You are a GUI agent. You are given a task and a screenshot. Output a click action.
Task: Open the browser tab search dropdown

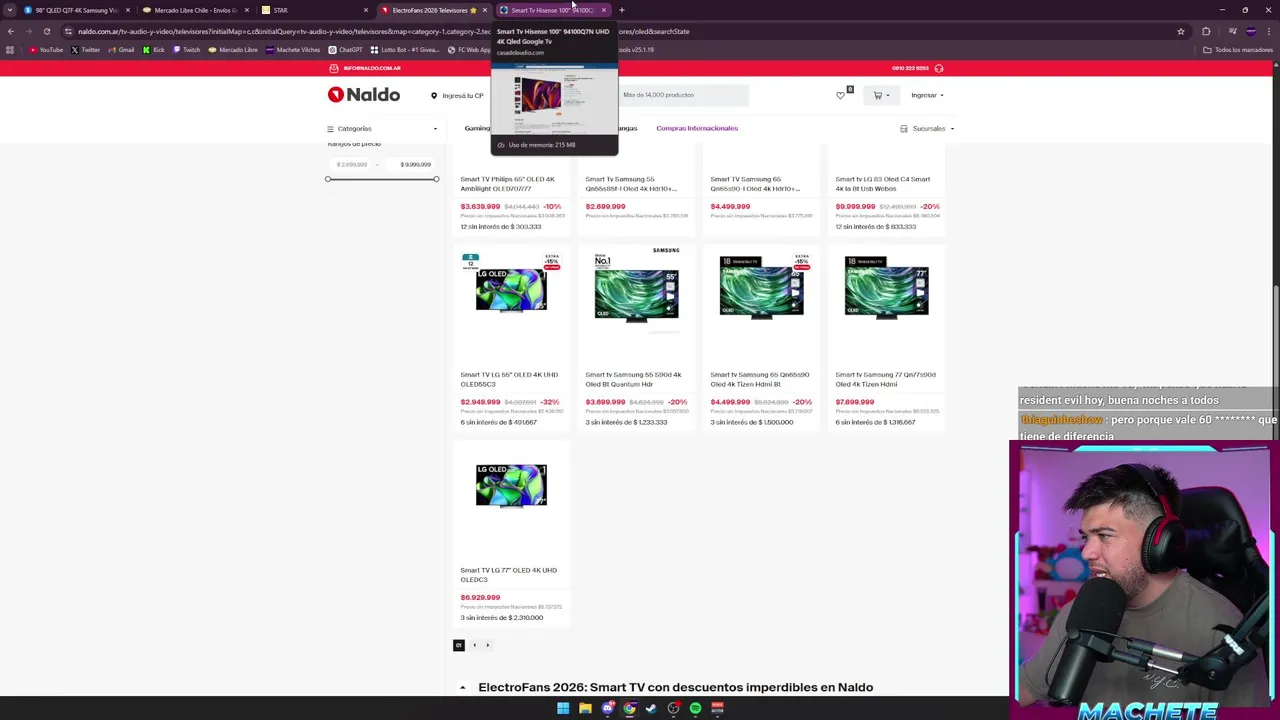tap(10, 10)
